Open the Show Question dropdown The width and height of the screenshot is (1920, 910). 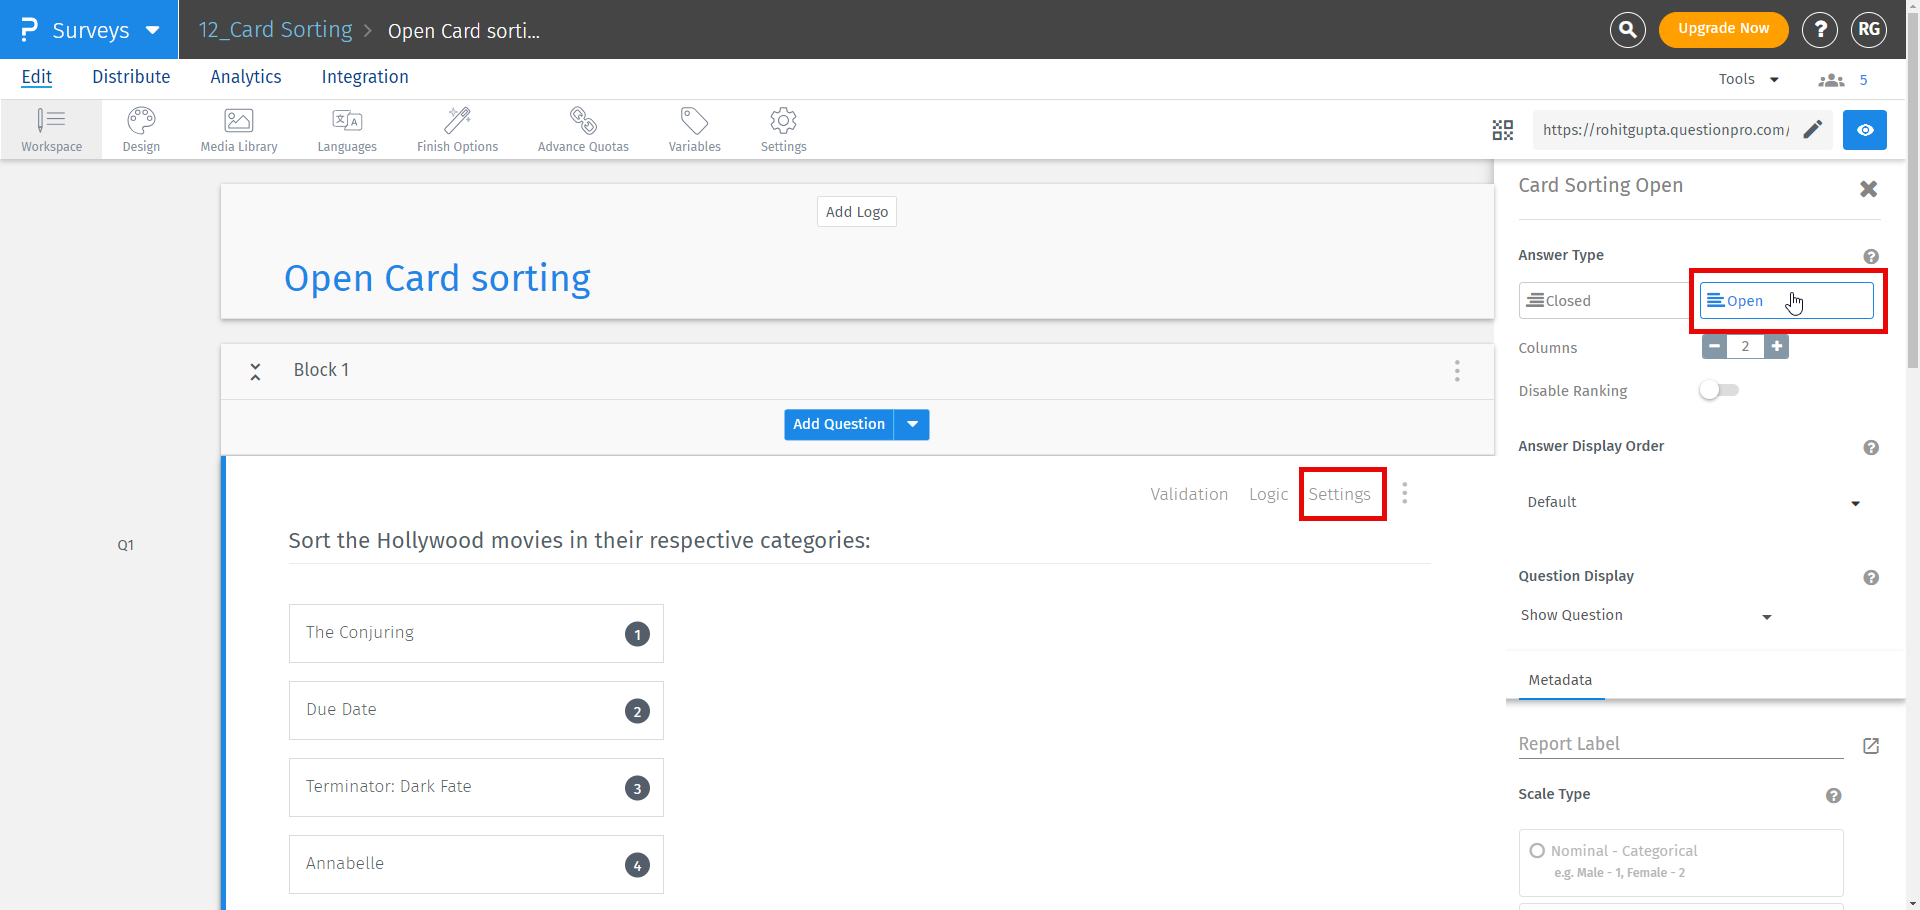point(1646,615)
